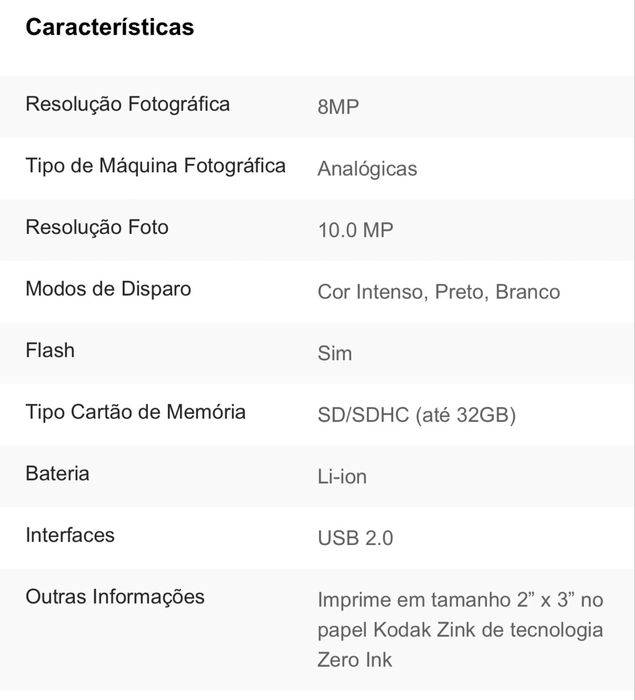This screenshot has height=700, width=635.
Task: Select the Outras Informações label
Action: pos(115,597)
